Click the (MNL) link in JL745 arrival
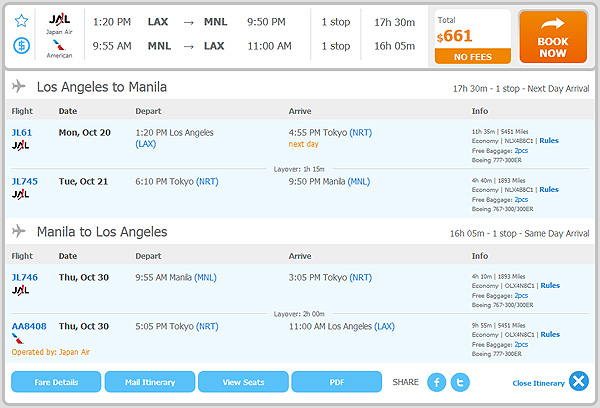 coord(359,181)
